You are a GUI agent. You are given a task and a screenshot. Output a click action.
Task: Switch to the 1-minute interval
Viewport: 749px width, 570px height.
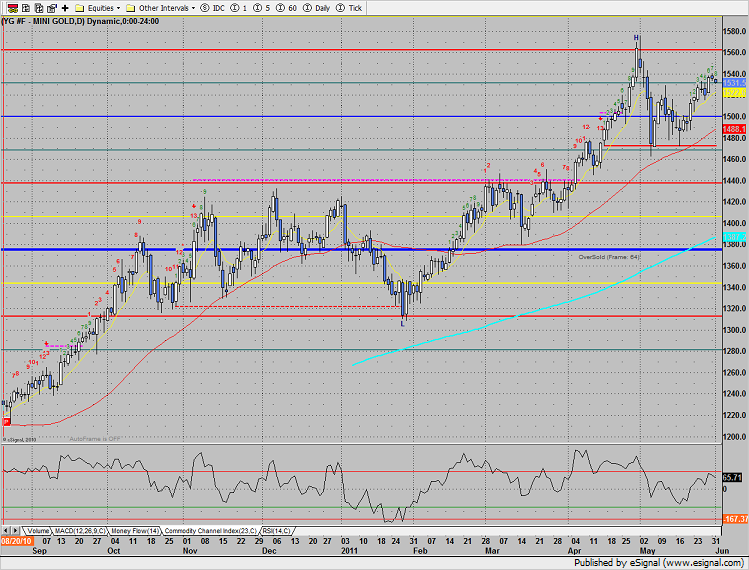coord(239,8)
